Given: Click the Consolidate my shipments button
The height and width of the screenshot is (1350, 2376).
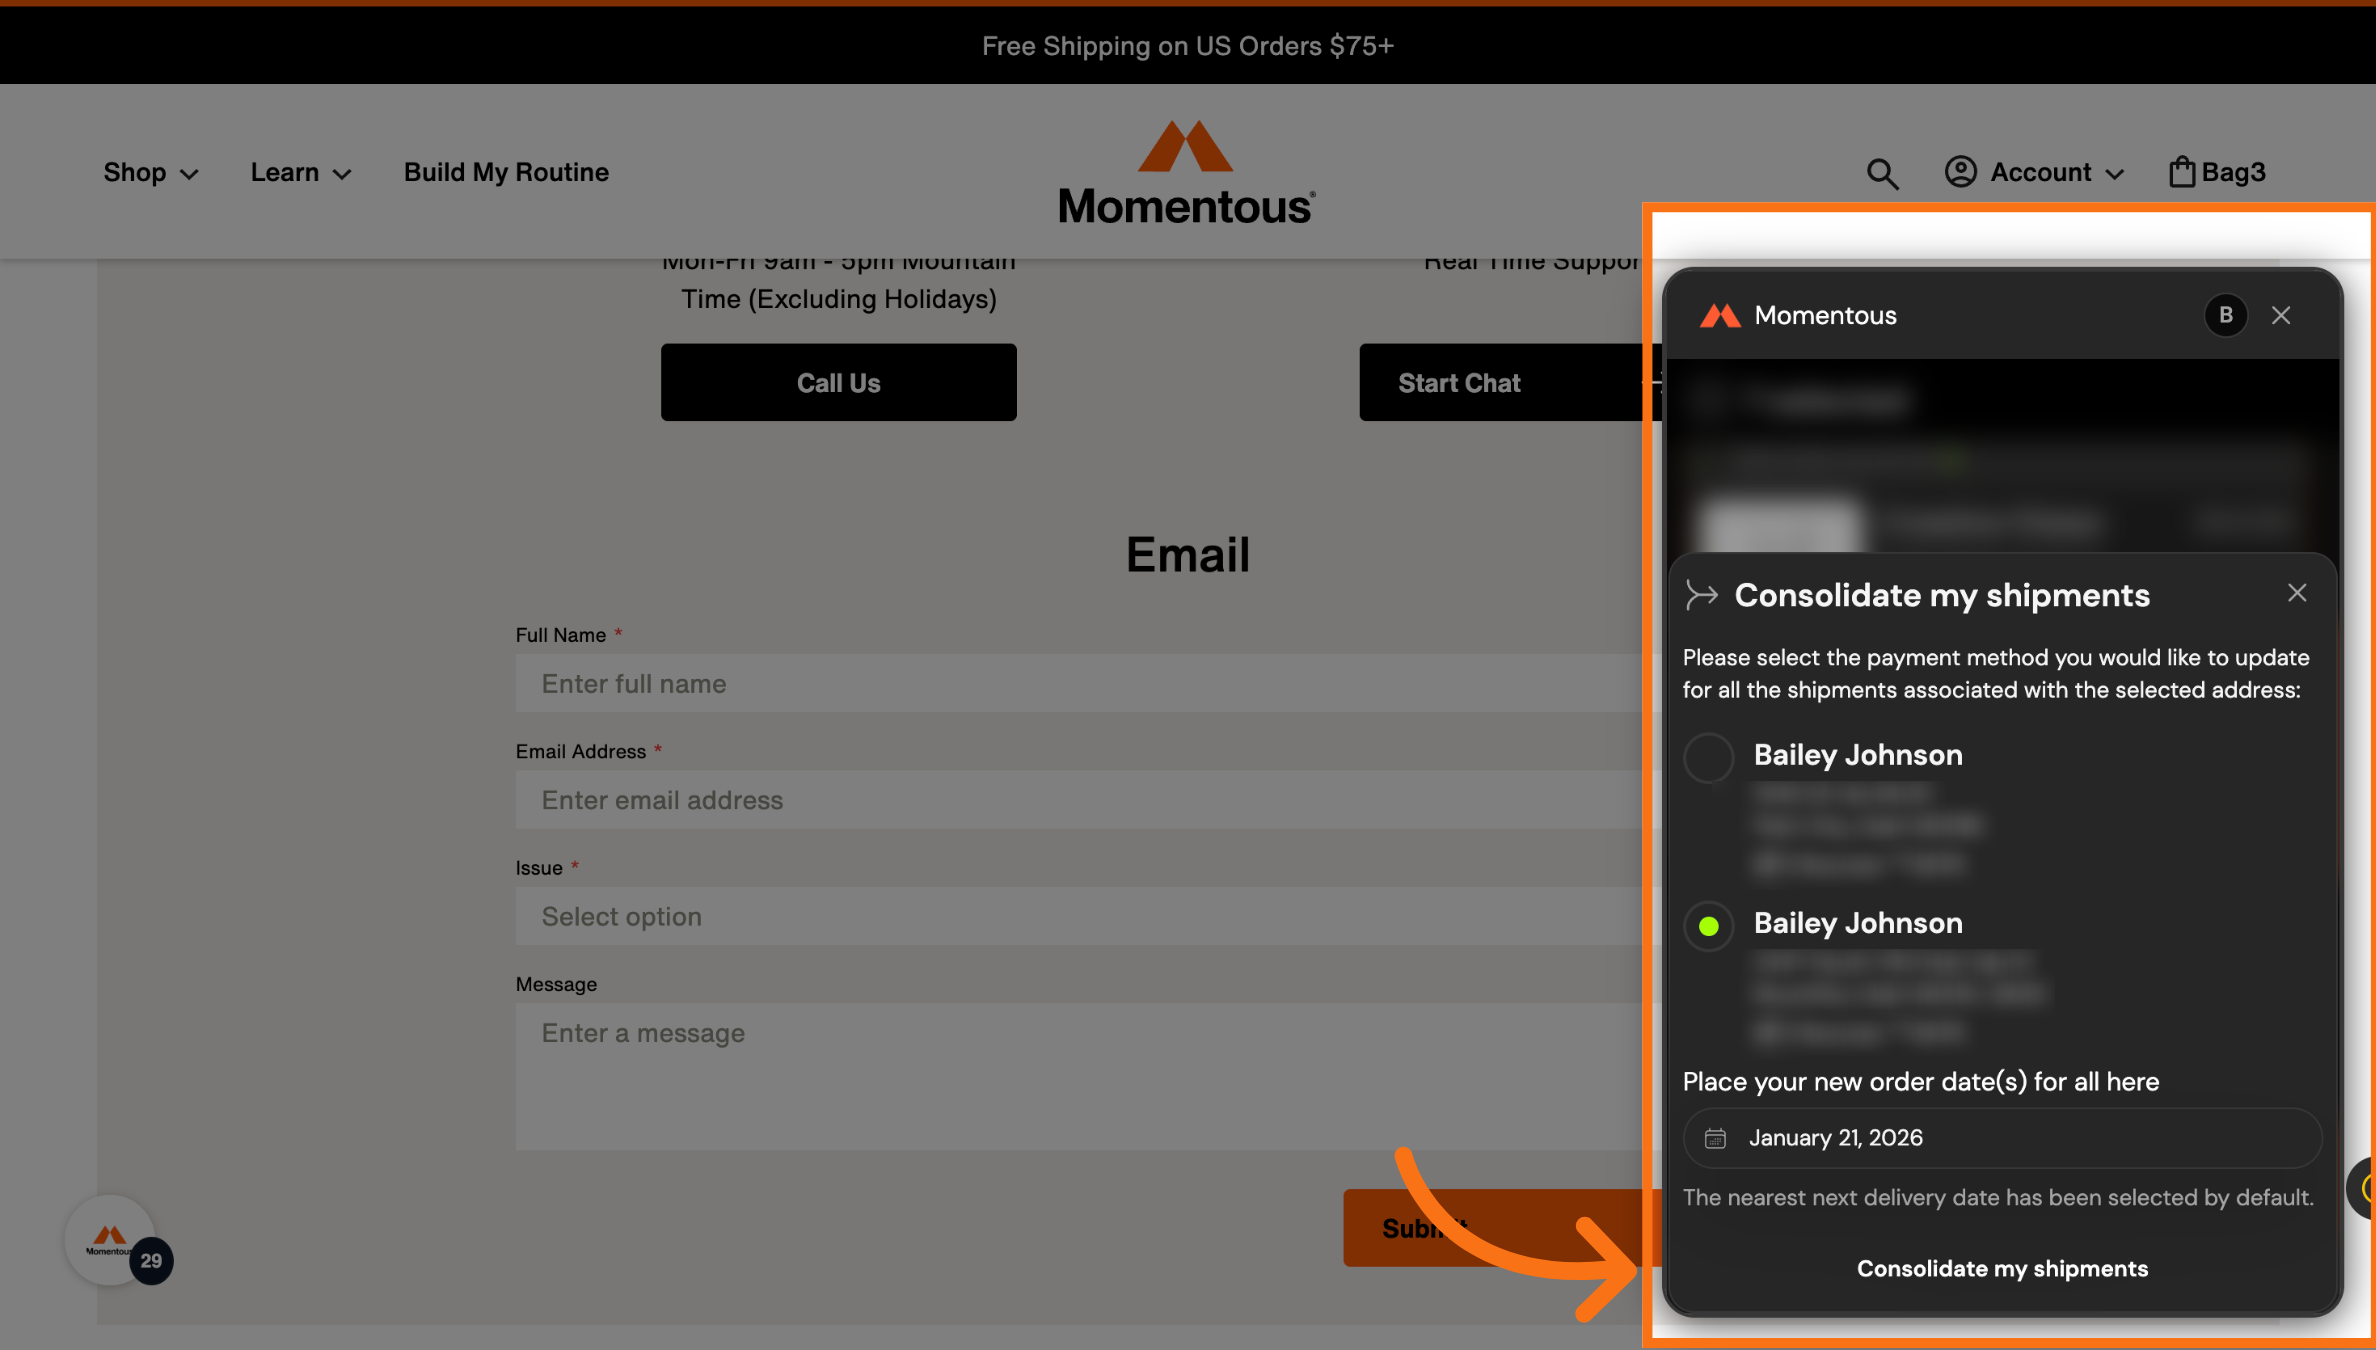Looking at the screenshot, I should point(2002,1268).
